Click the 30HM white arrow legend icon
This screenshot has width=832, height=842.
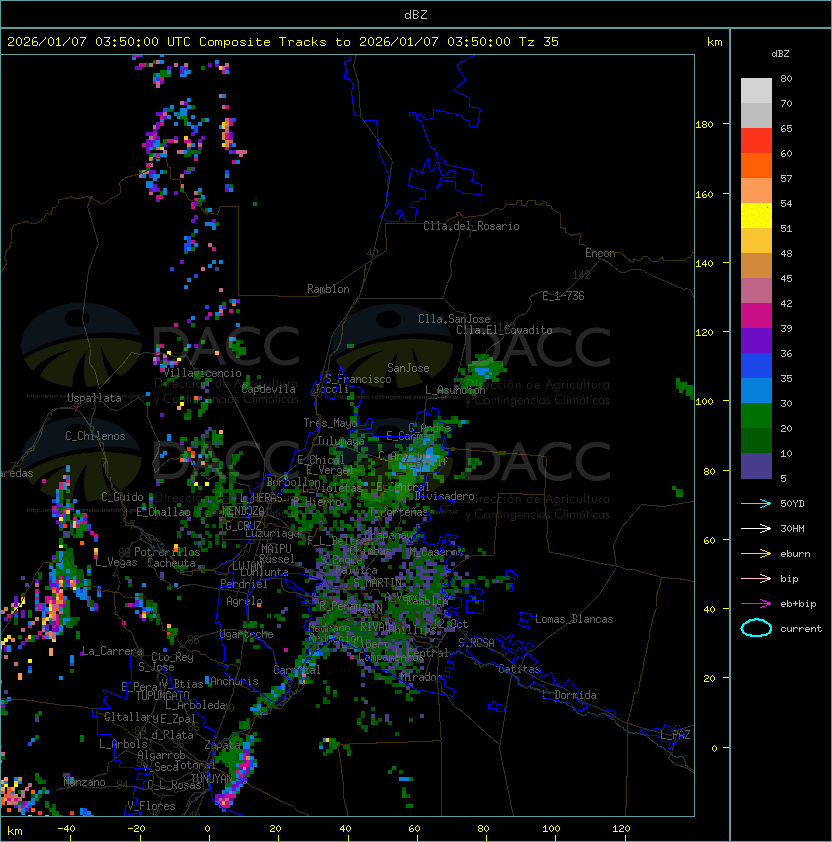pyautogui.click(x=756, y=528)
